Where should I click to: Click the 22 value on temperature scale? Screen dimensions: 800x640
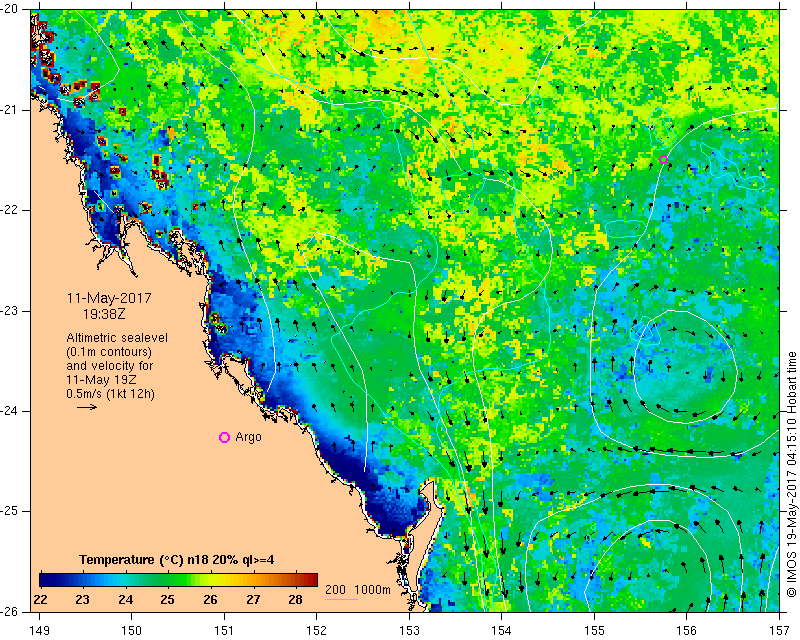coord(40,600)
